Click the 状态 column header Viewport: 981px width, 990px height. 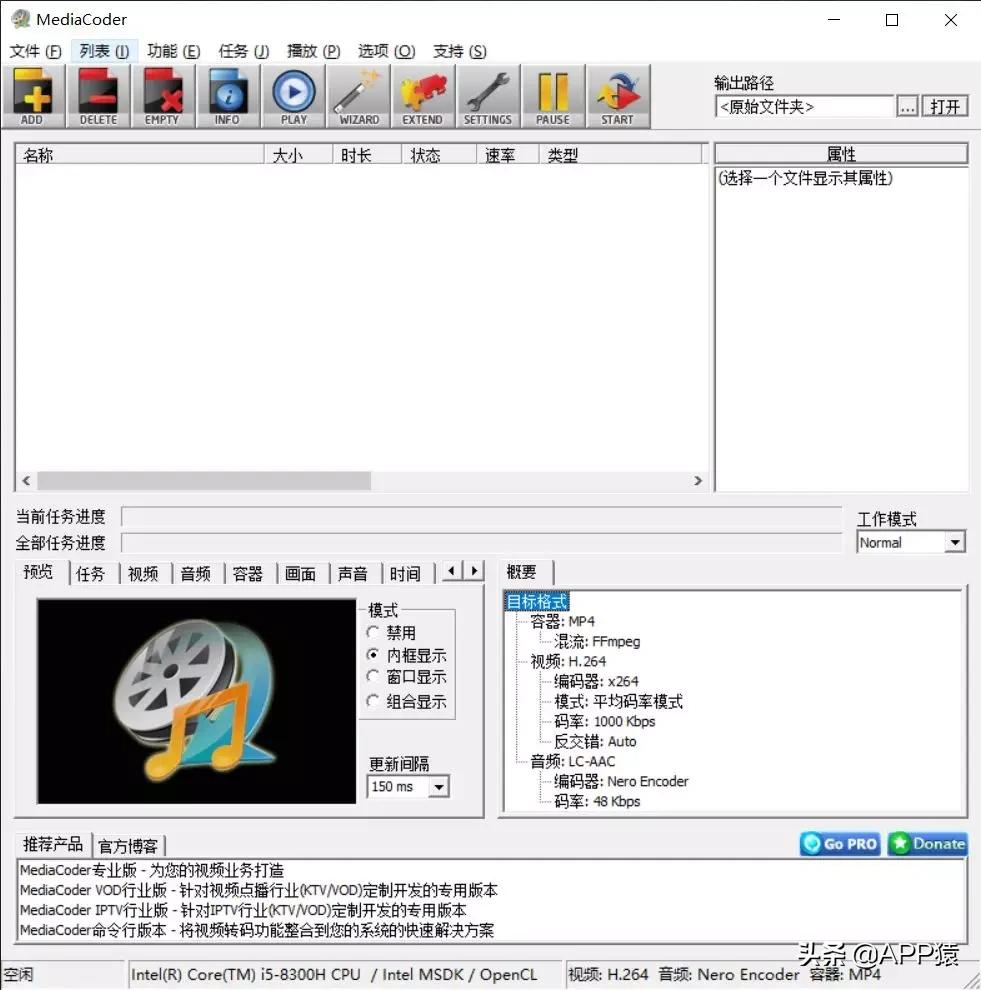coord(439,155)
